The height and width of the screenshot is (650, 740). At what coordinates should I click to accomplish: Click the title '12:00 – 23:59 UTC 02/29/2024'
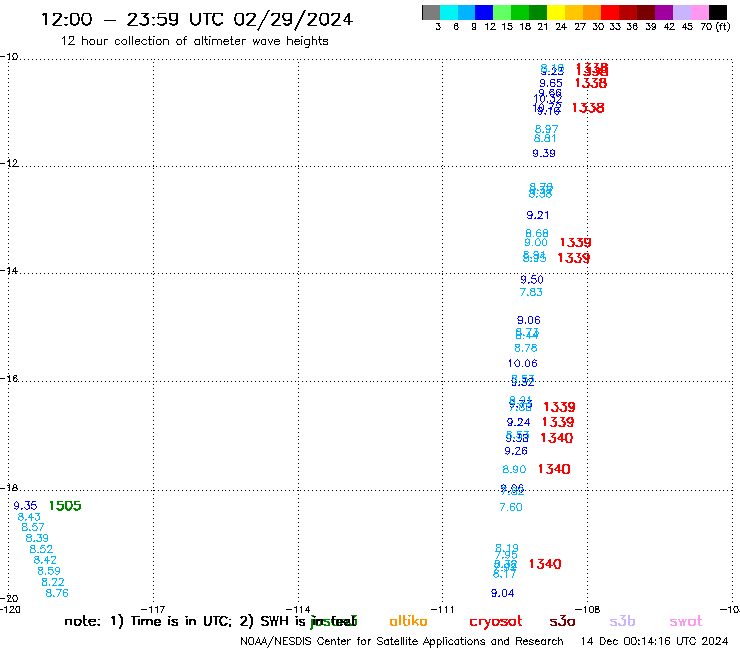[x=197, y=19]
